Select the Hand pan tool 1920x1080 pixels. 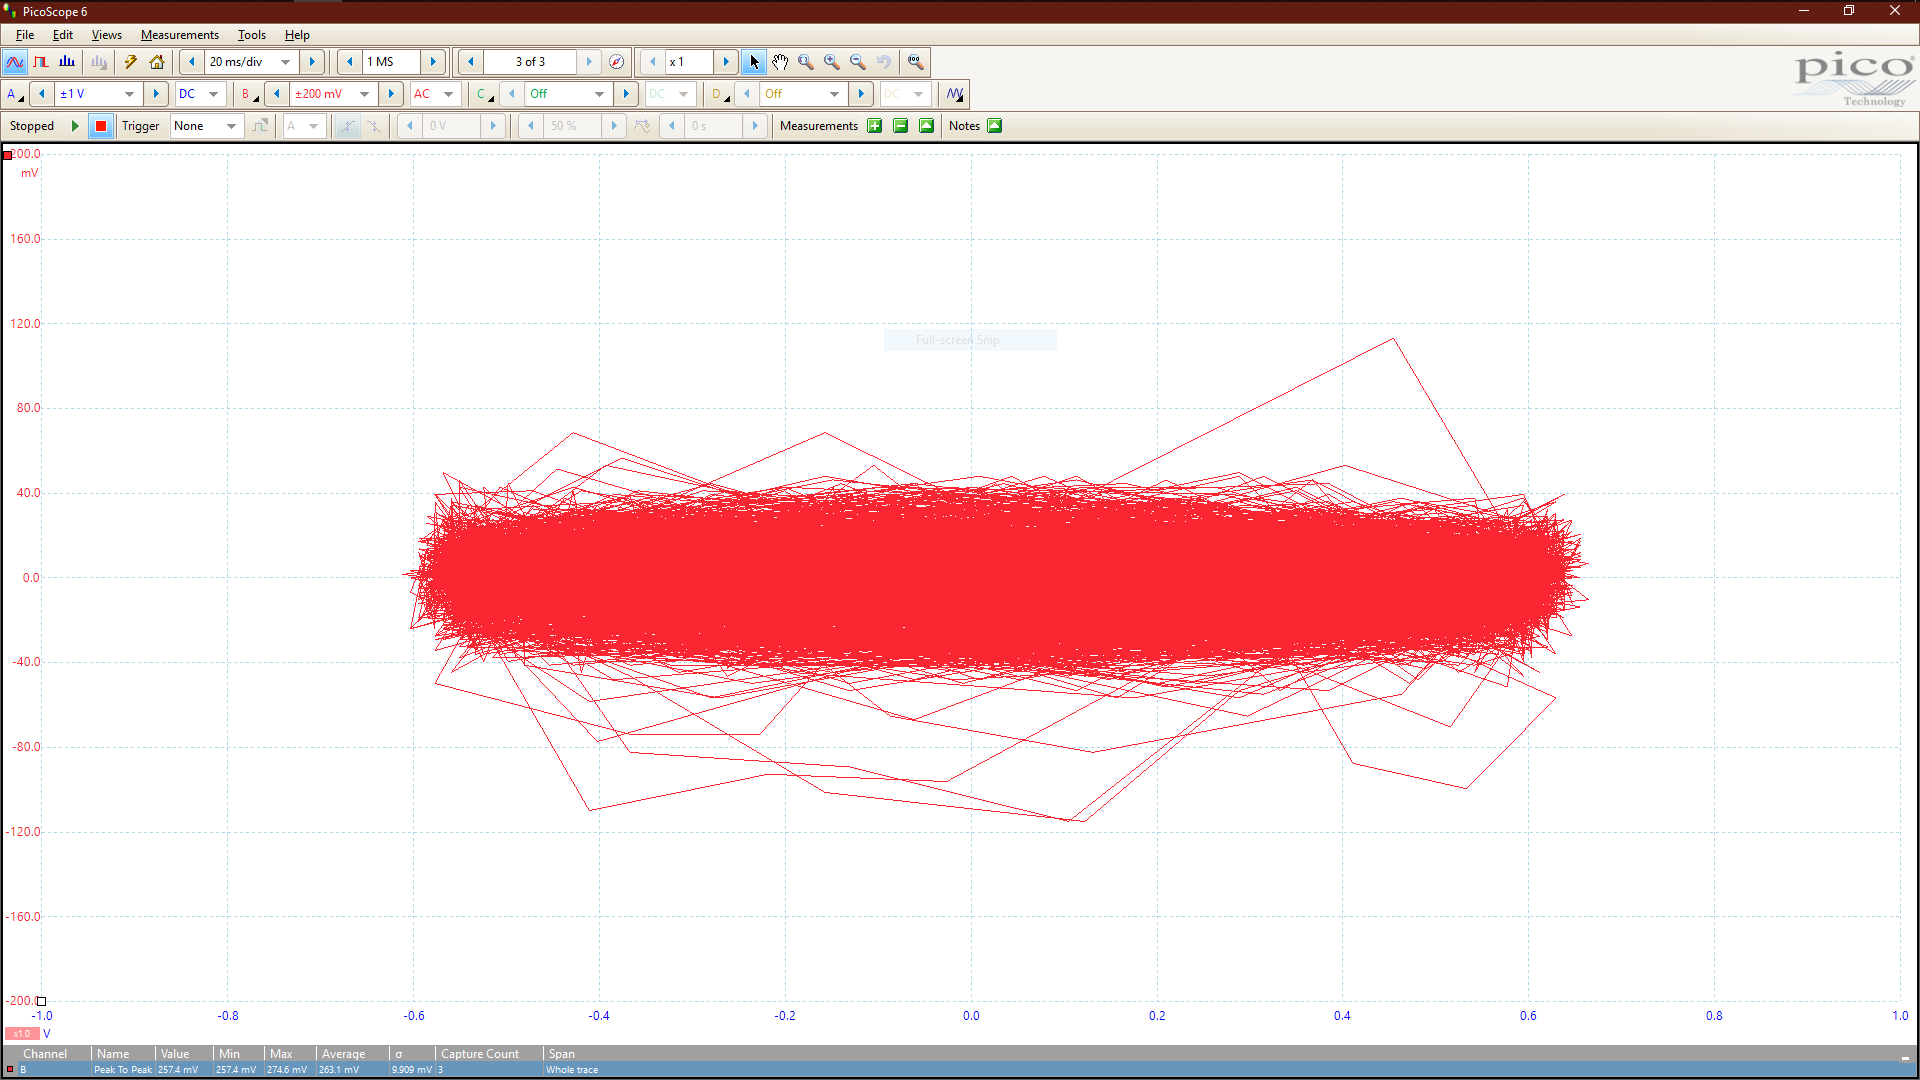point(780,62)
